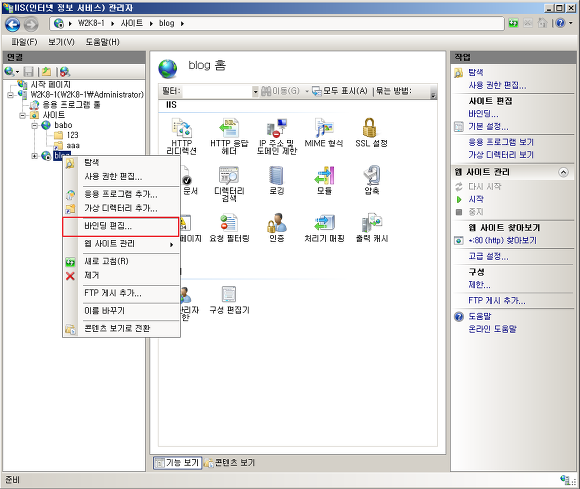Choose 이름 바꾸기 in context menu

pyautogui.click(x=121, y=311)
